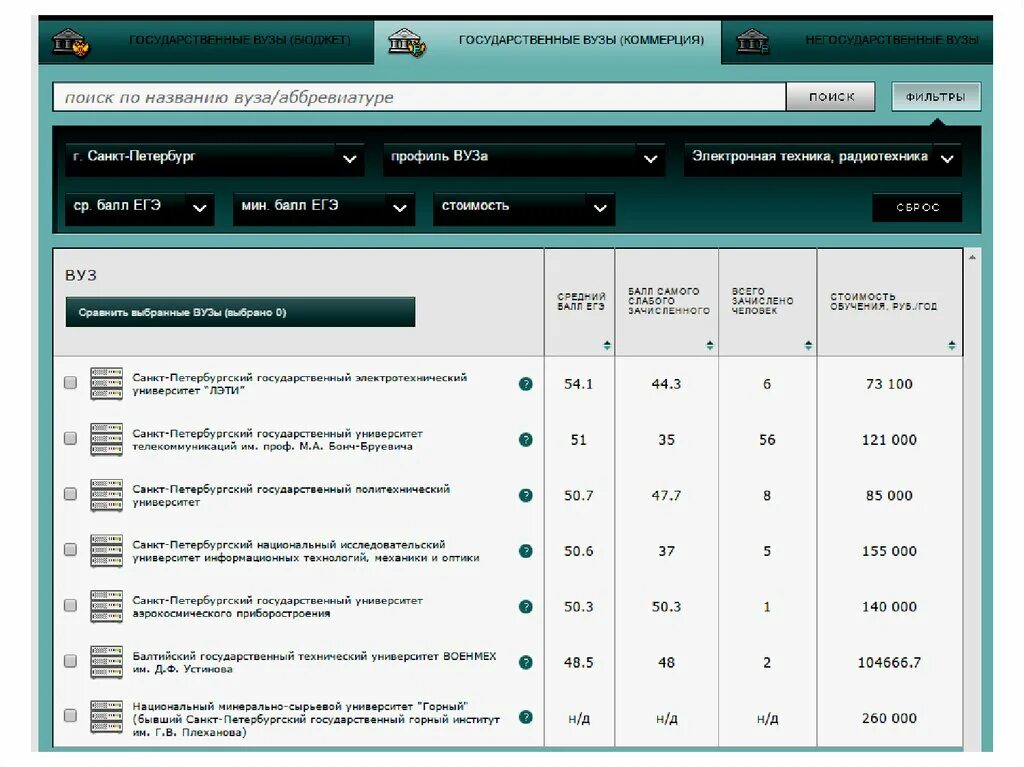Switch to Государственные вузы (коммерция) tab
1024x767 pixels.
548,41
